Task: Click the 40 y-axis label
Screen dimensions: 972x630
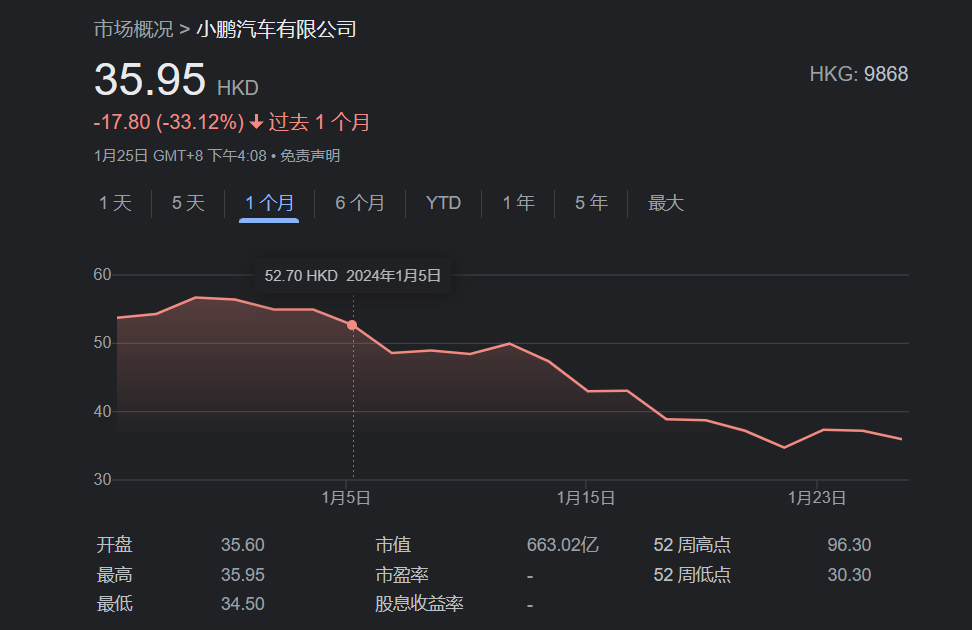Action: (x=102, y=411)
